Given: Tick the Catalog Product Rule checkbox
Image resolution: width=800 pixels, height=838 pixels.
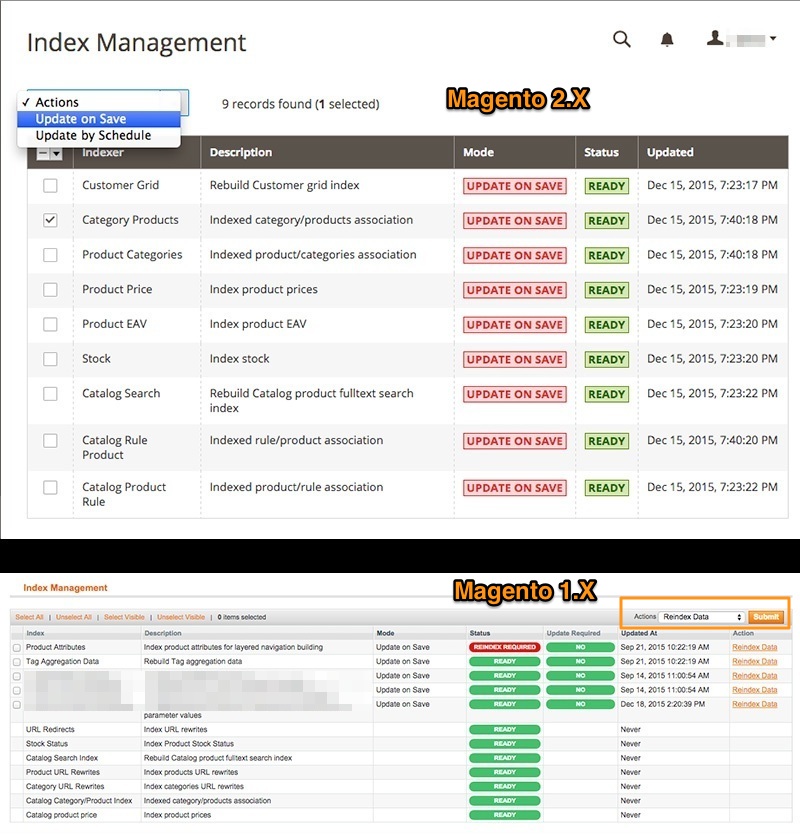Looking at the screenshot, I should click(50, 487).
